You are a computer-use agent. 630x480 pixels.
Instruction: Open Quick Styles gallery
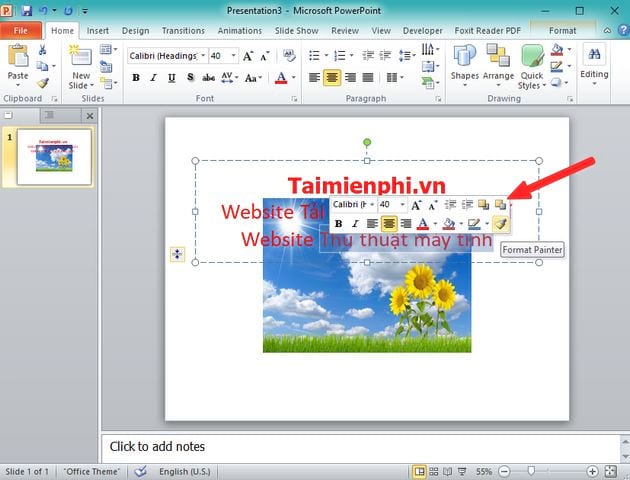point(532,55)
